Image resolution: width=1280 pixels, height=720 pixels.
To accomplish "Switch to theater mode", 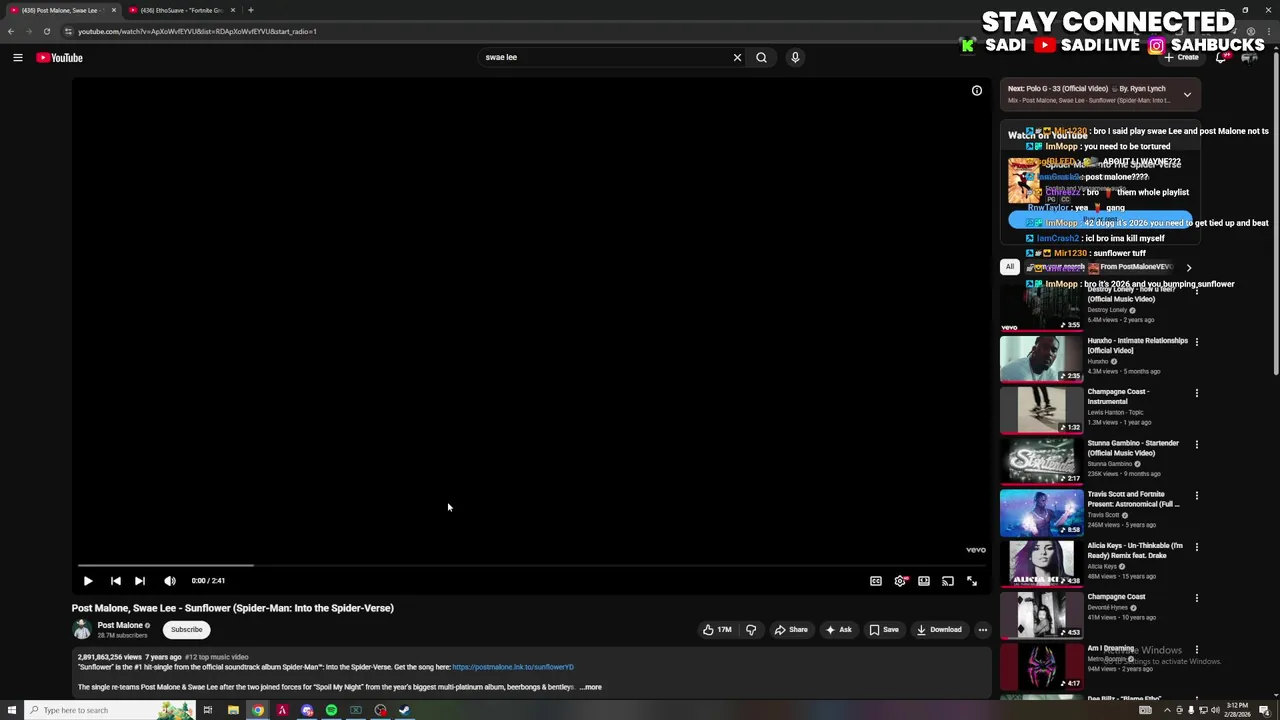I will [x=924, y=581].
